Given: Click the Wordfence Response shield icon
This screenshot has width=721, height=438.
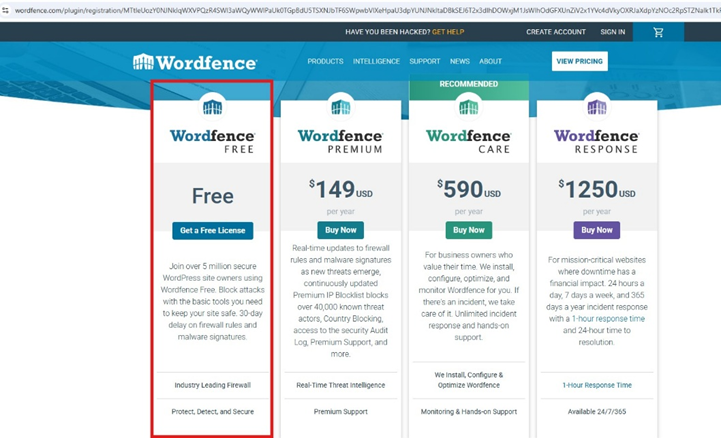Looking at the screenshot, I should point(597,108).
